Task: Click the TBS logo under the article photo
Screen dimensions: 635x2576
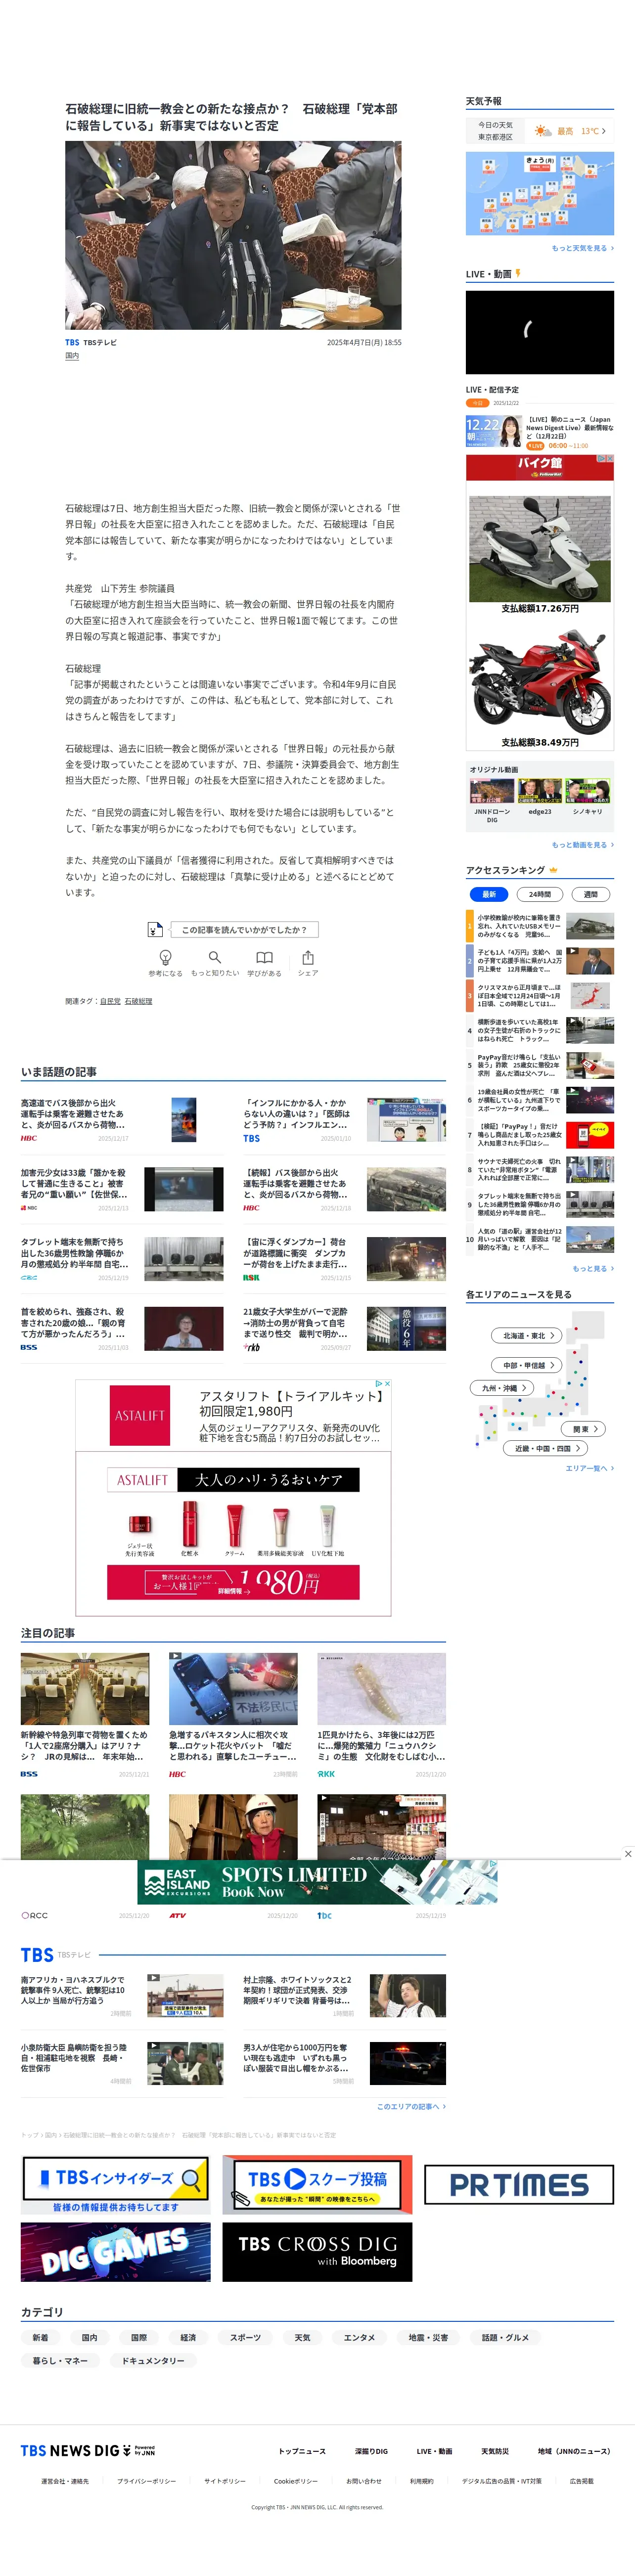Action: pos(72,342)
